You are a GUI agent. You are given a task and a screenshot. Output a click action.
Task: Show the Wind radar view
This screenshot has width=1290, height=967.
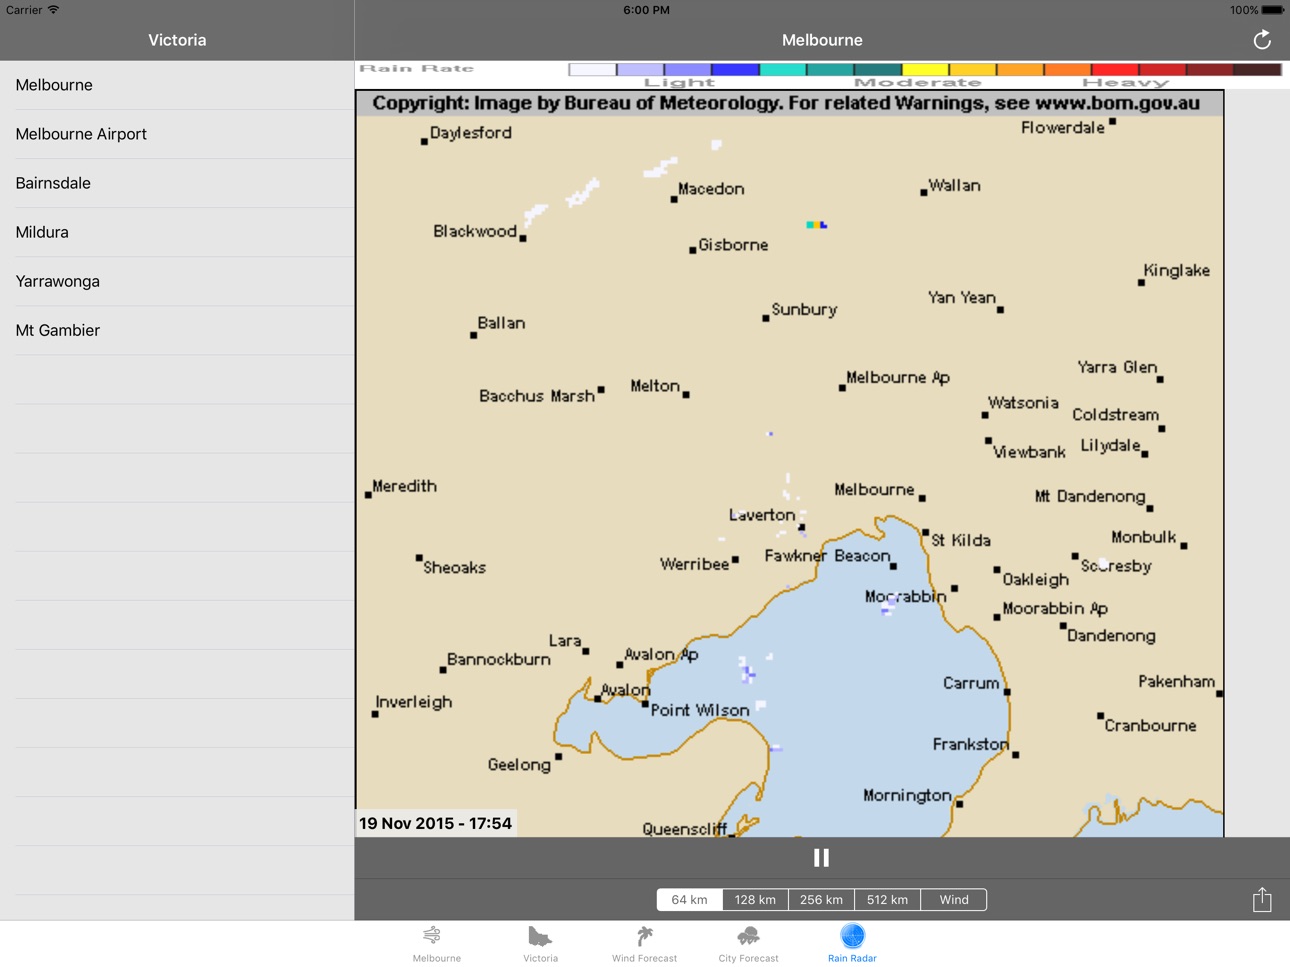point(953,900)
